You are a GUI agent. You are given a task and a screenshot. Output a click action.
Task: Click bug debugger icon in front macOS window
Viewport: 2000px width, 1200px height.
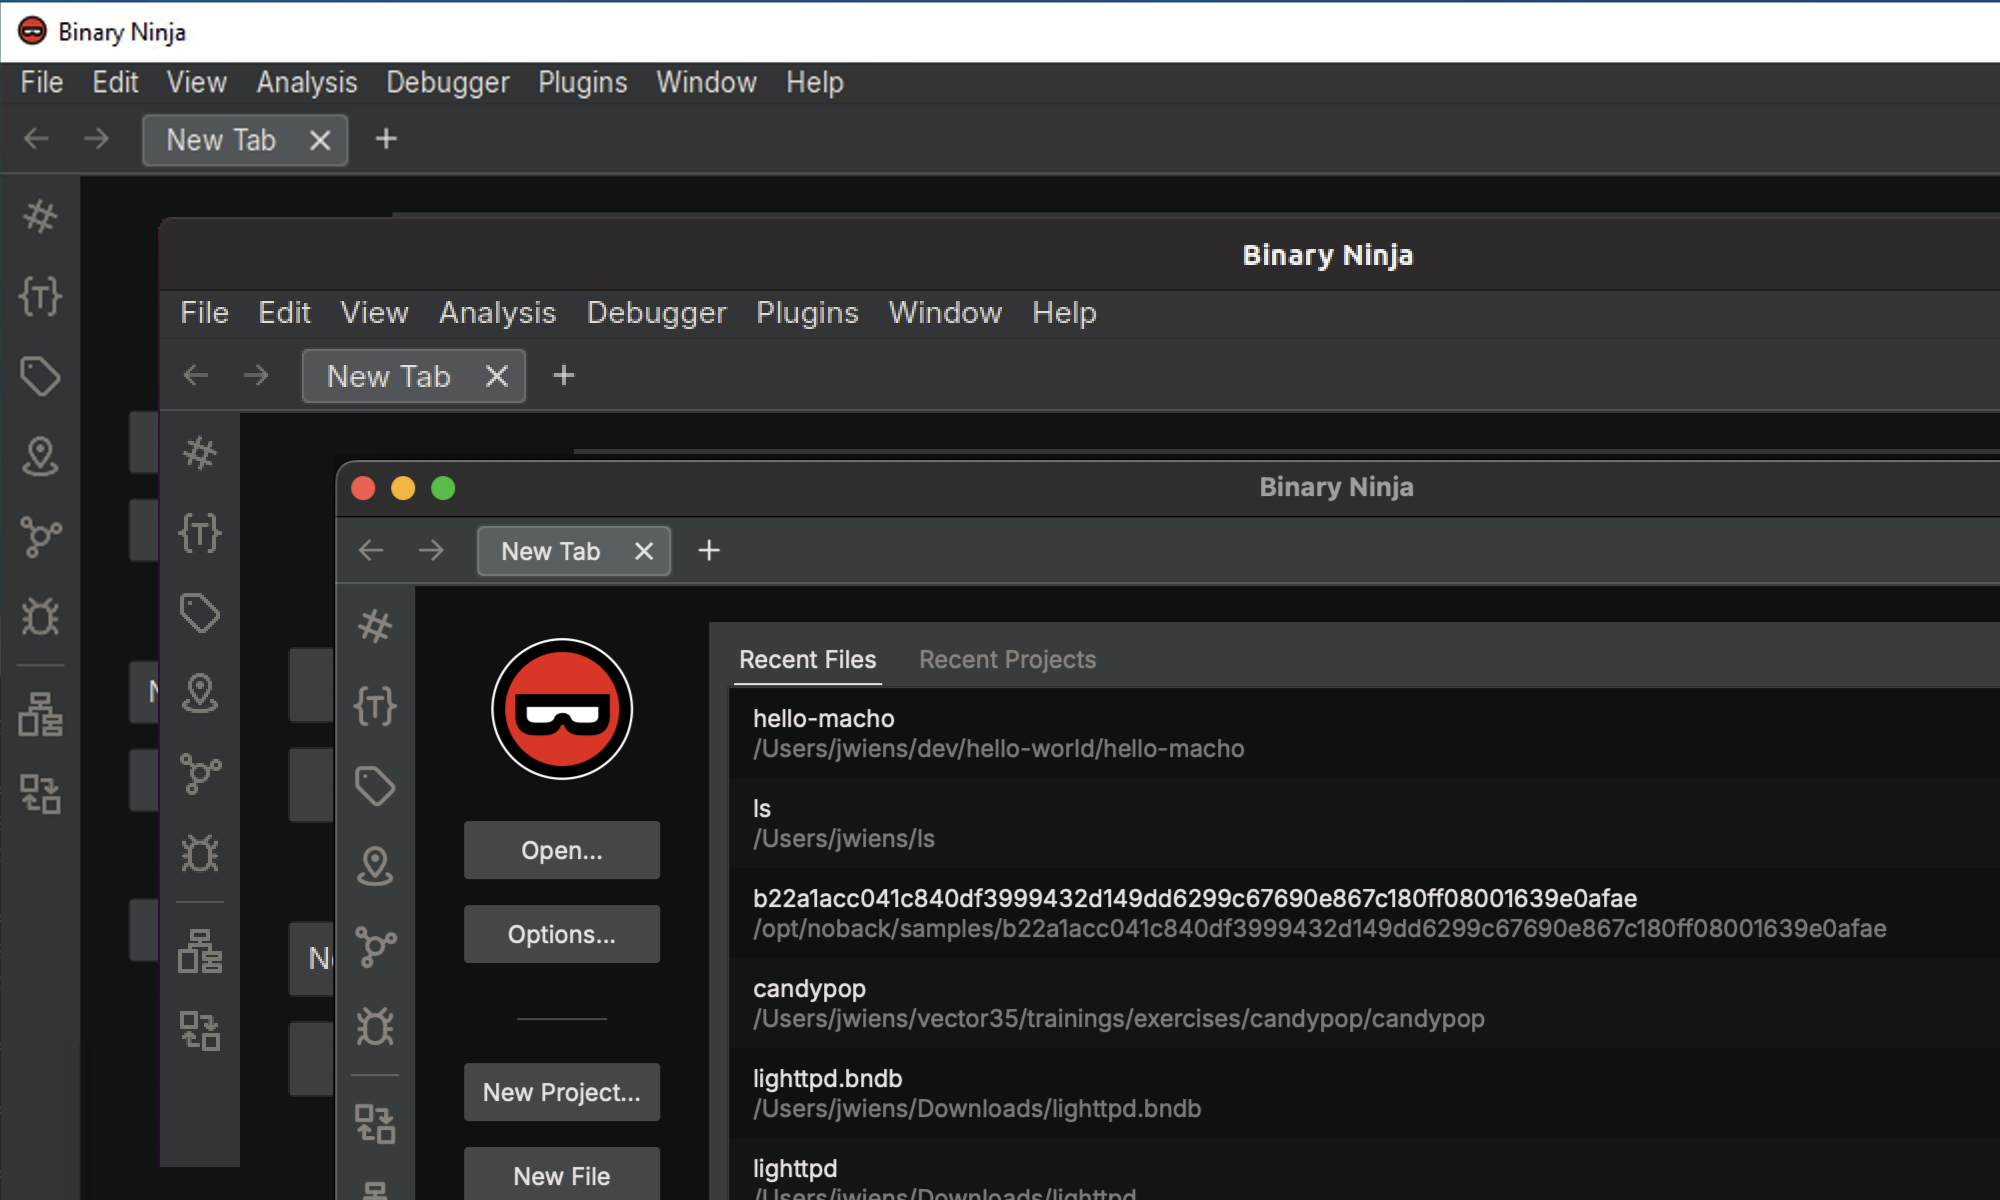pos(375,1026)
